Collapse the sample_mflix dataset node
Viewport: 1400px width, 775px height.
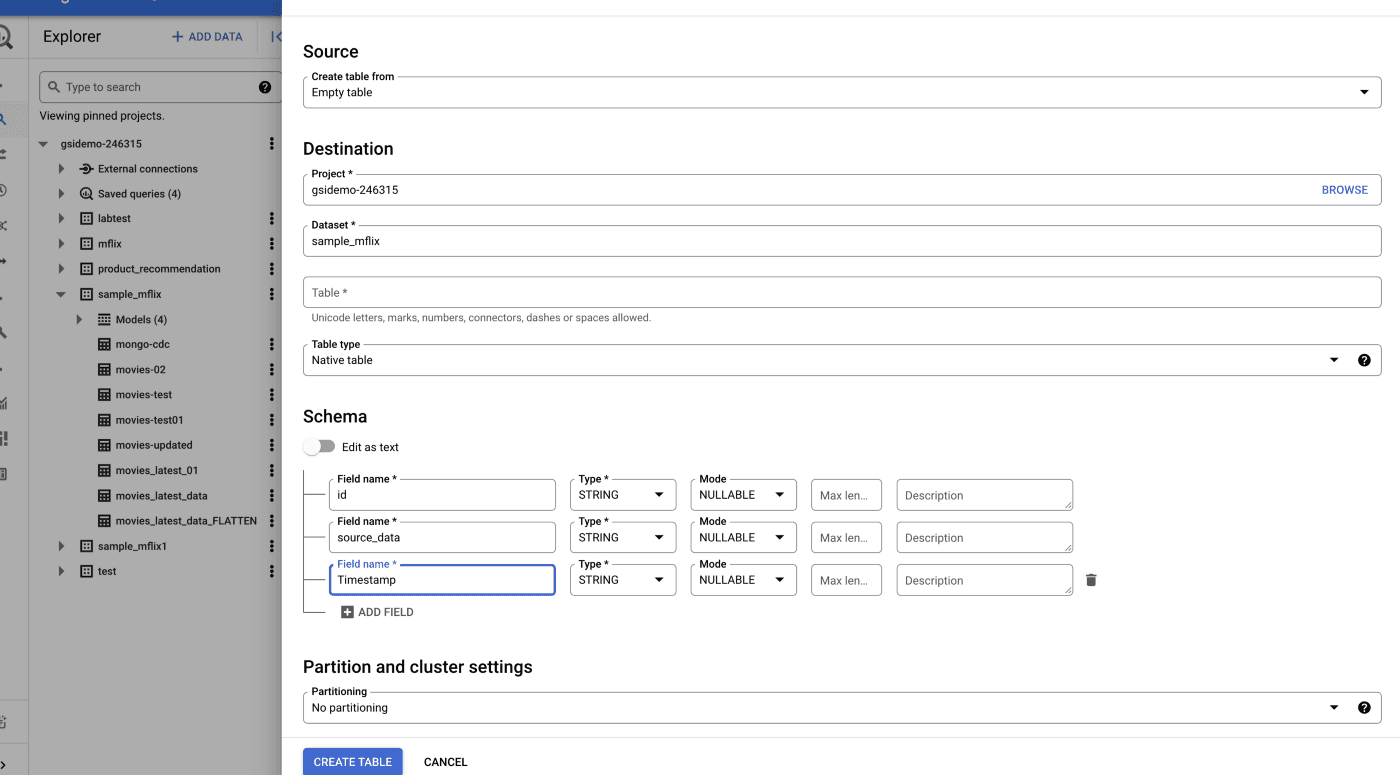point(61,295)
